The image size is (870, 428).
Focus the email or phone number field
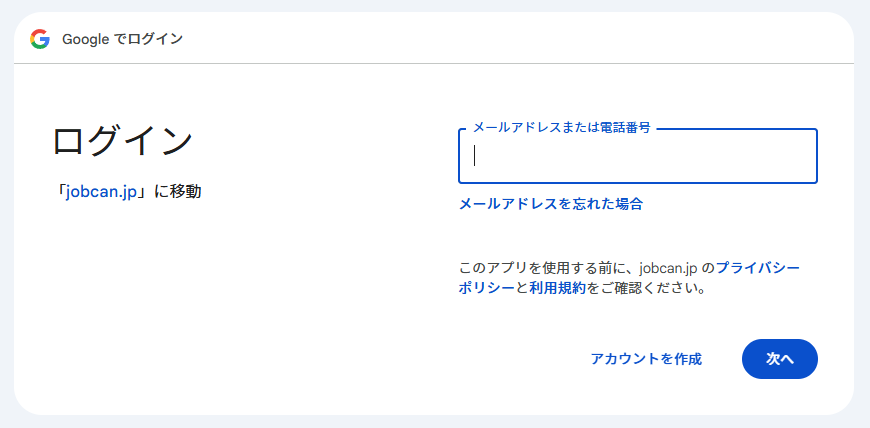(640, 157)
